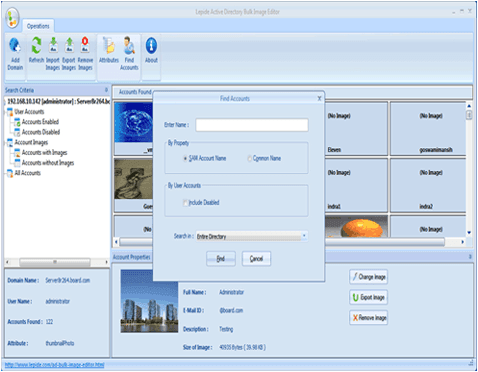Select the orange image account thumbnail
This screenshot has width=478, height=372.
tap(356, 226)
